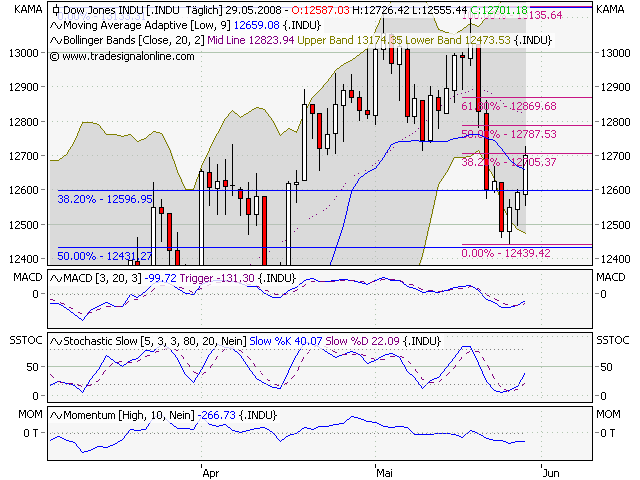Select the Bollinger Bands [Close, 20, 2] label
Viewport: 640px width, 480px height.
pos(134,40)
